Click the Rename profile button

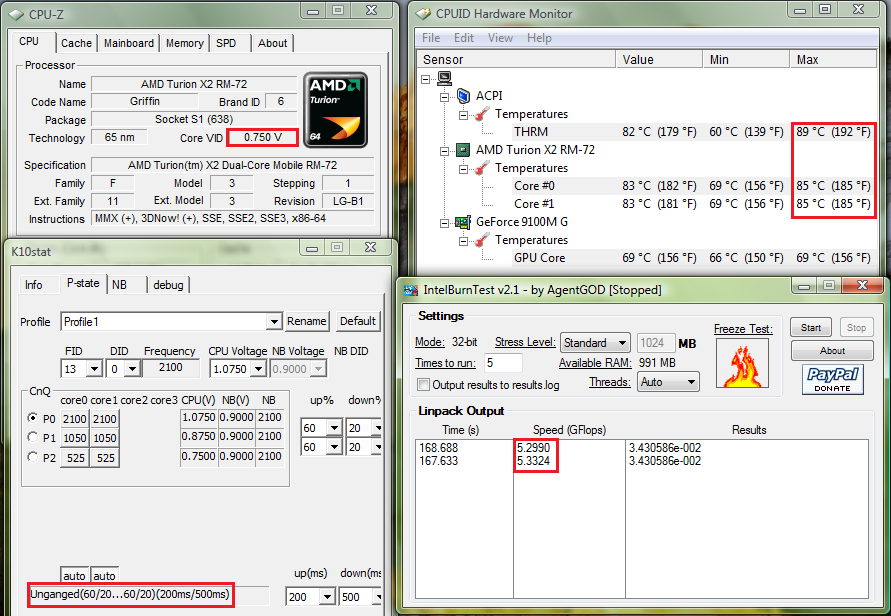click(x=306, y=321)
